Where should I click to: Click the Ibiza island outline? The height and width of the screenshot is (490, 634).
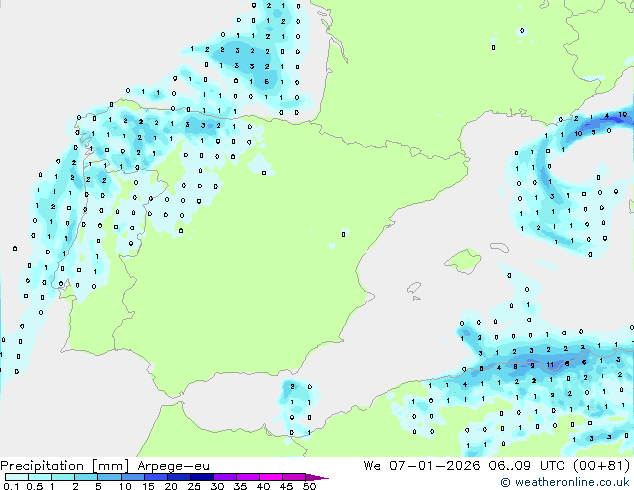tap(414, 288)
